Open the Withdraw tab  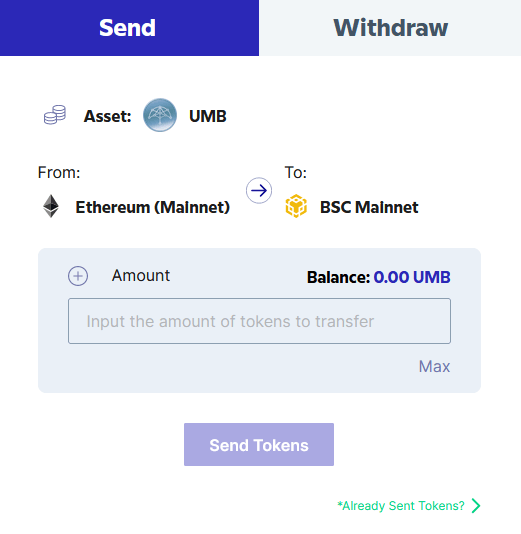[390, 28]
